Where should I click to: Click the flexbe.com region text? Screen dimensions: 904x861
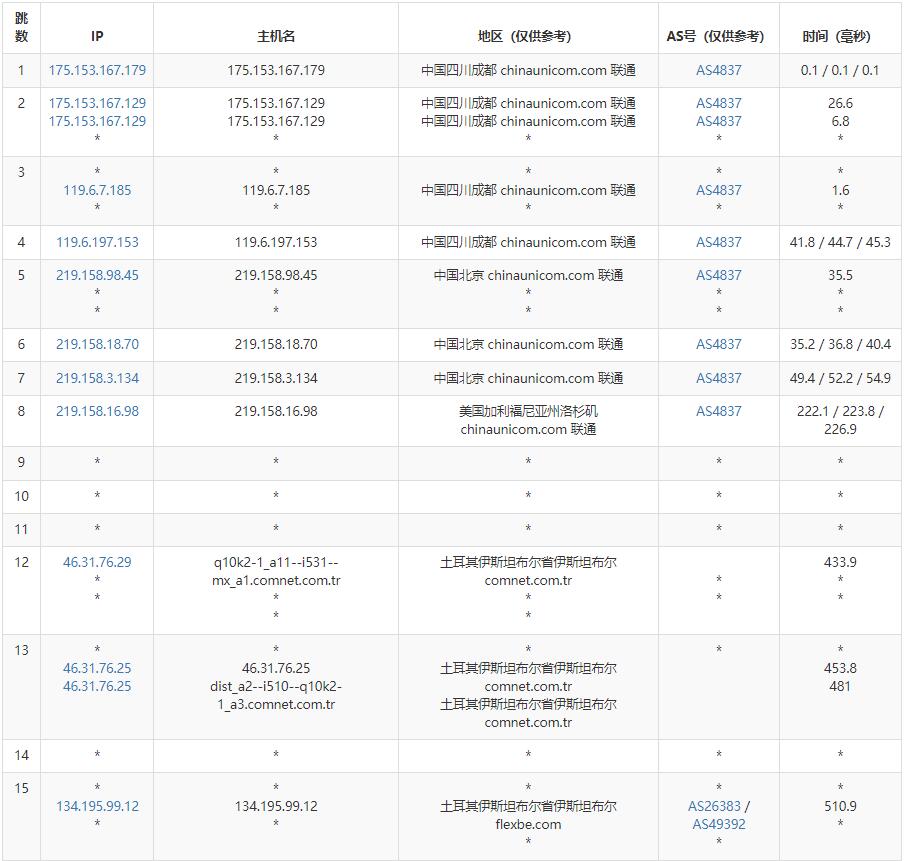[x=528, y=824]
